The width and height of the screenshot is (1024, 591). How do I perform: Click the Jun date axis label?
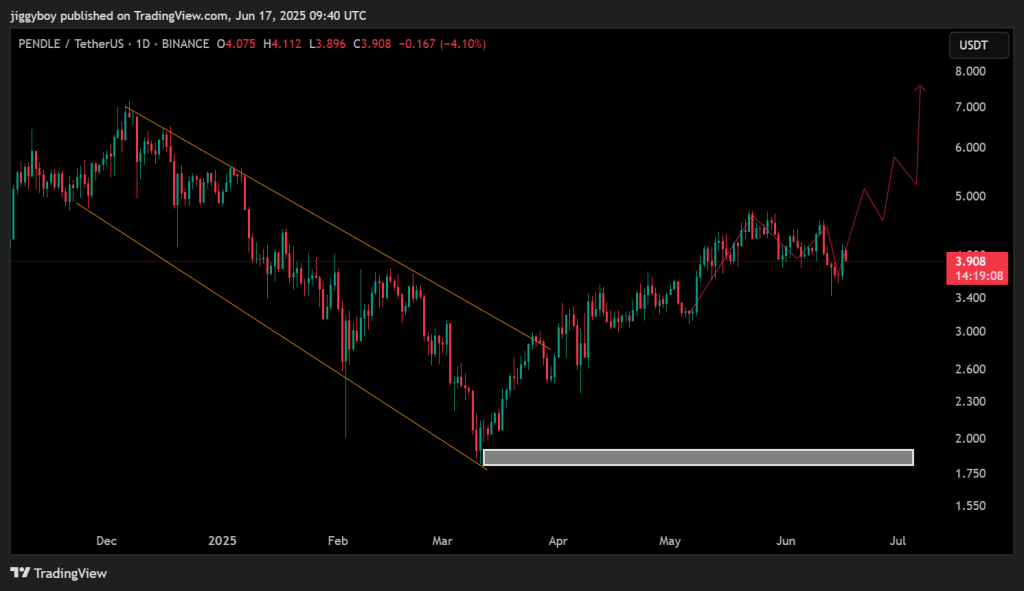click(x=786, y=541)
